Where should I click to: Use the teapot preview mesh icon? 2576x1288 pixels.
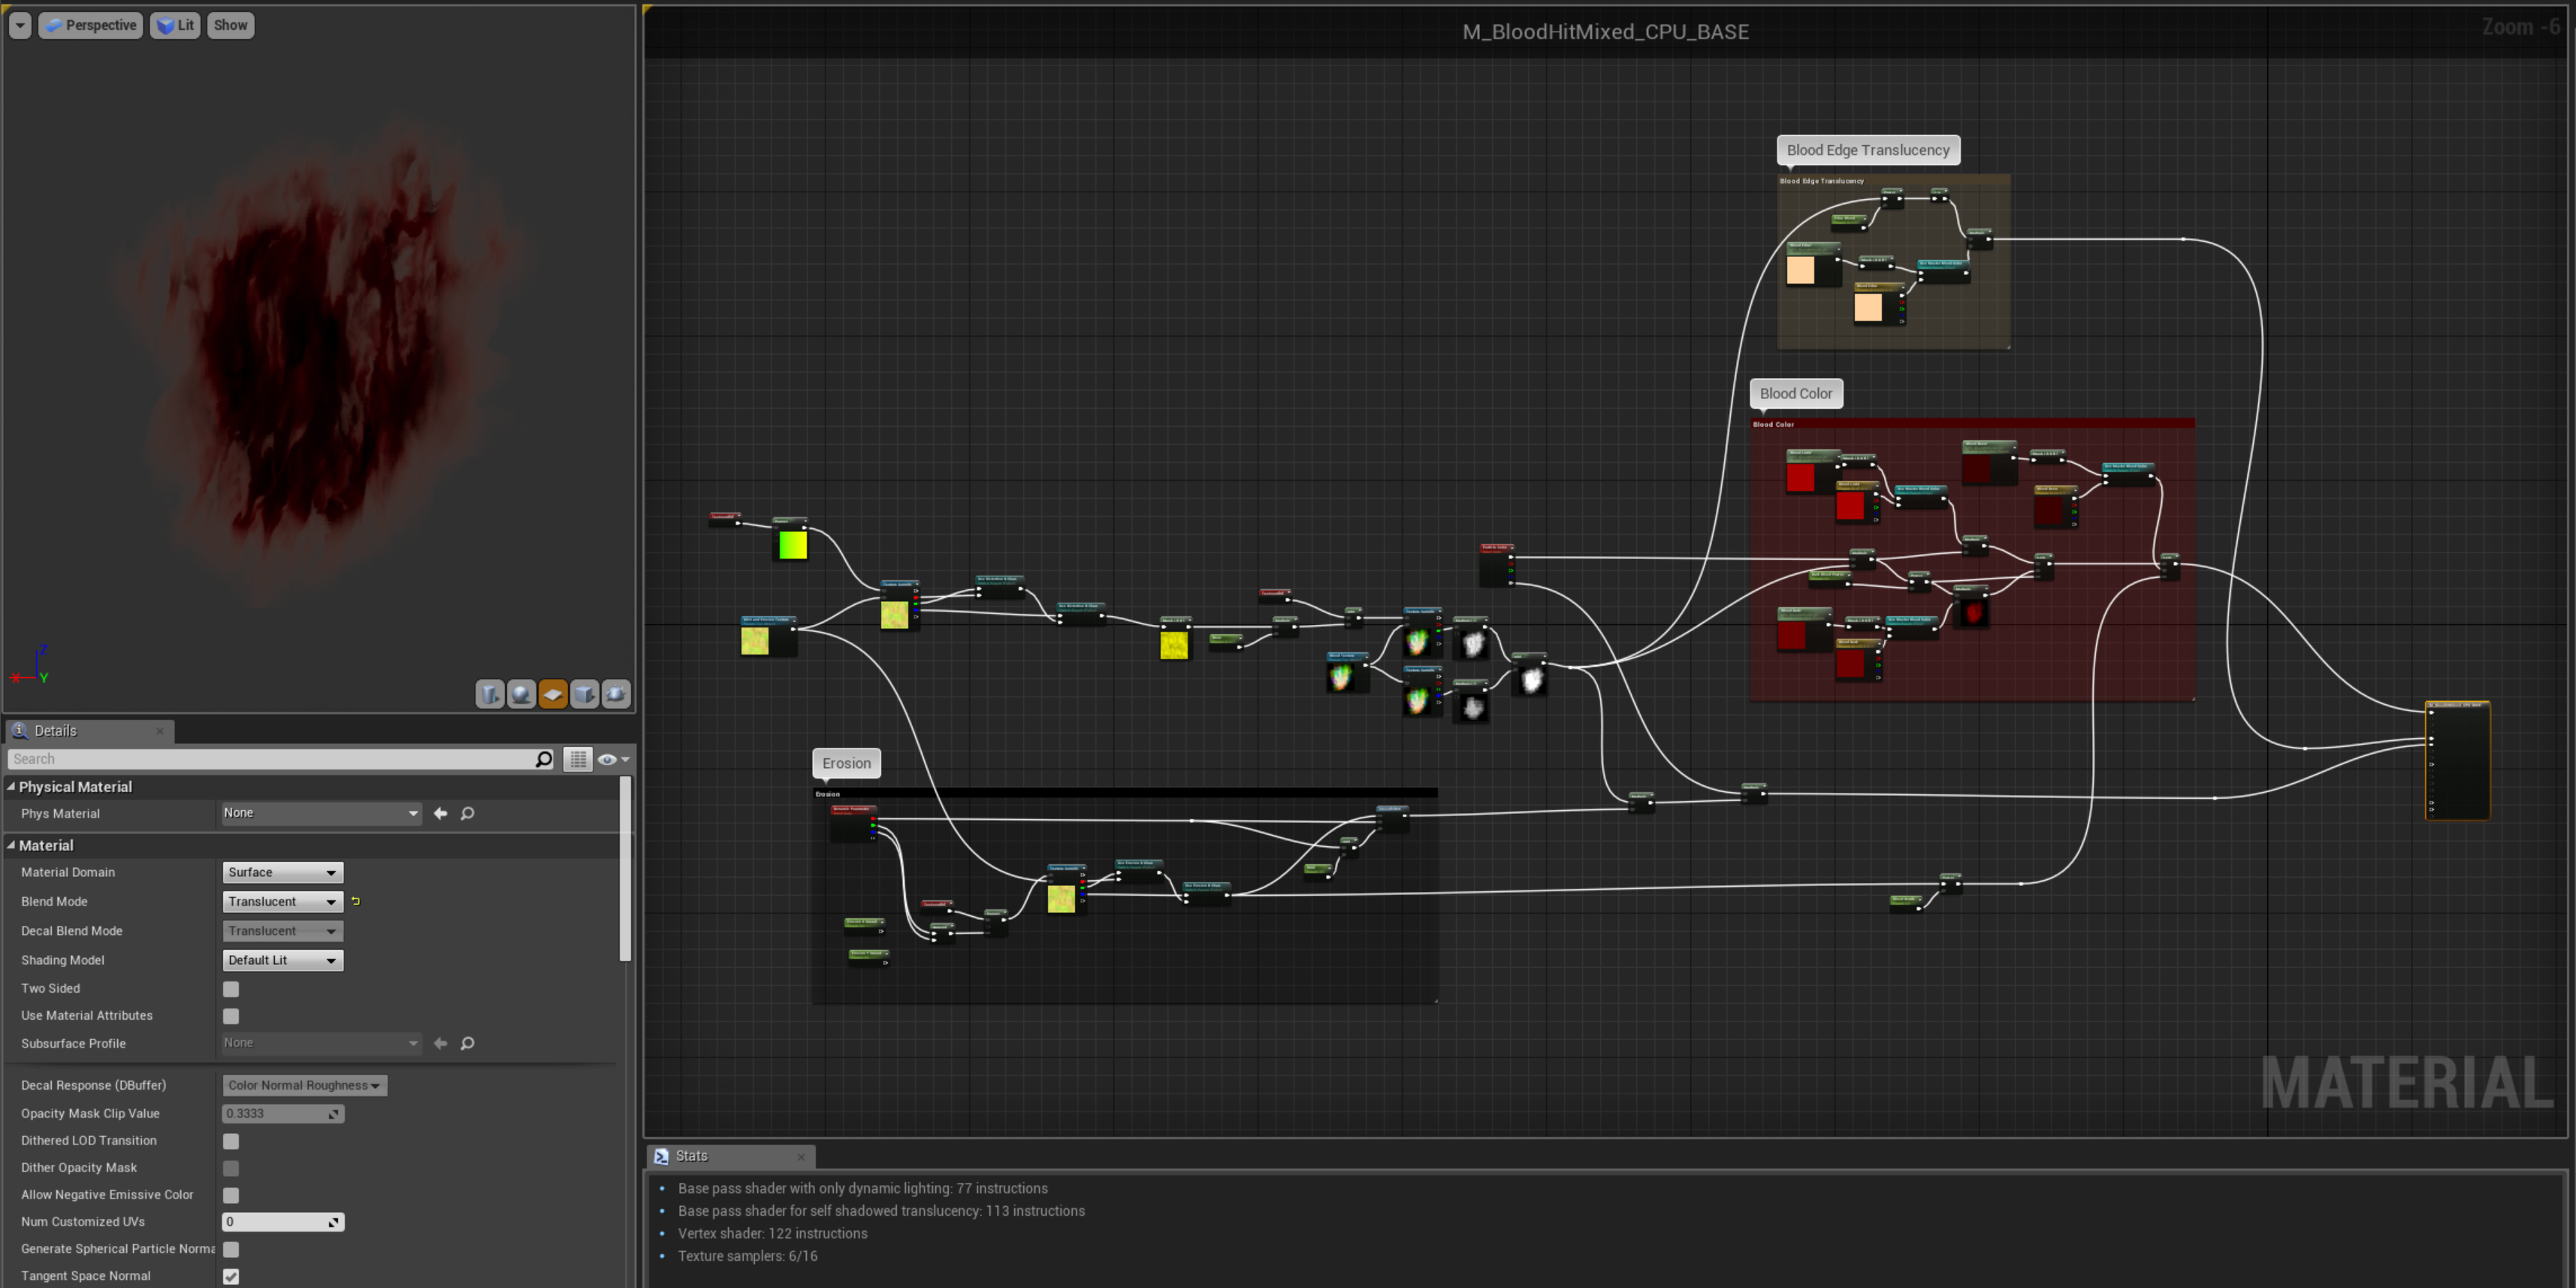tap(616, 694)
